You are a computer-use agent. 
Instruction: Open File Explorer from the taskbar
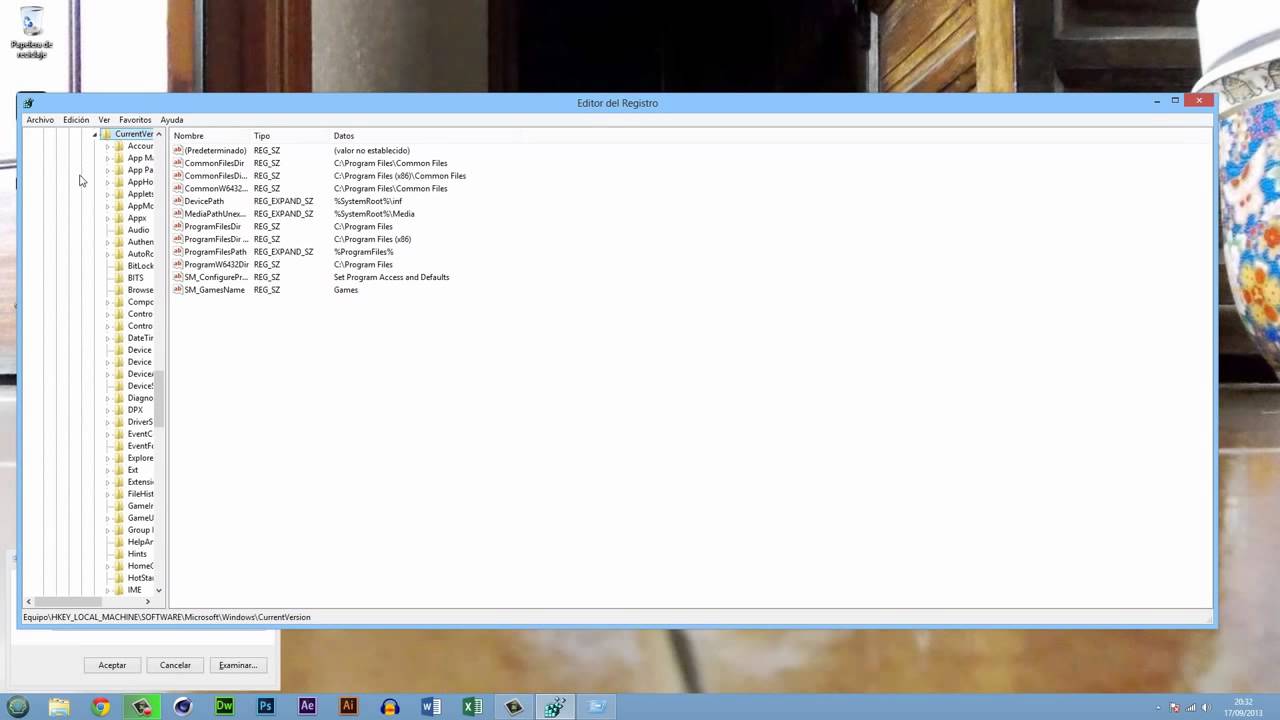(x=59, y=707)
